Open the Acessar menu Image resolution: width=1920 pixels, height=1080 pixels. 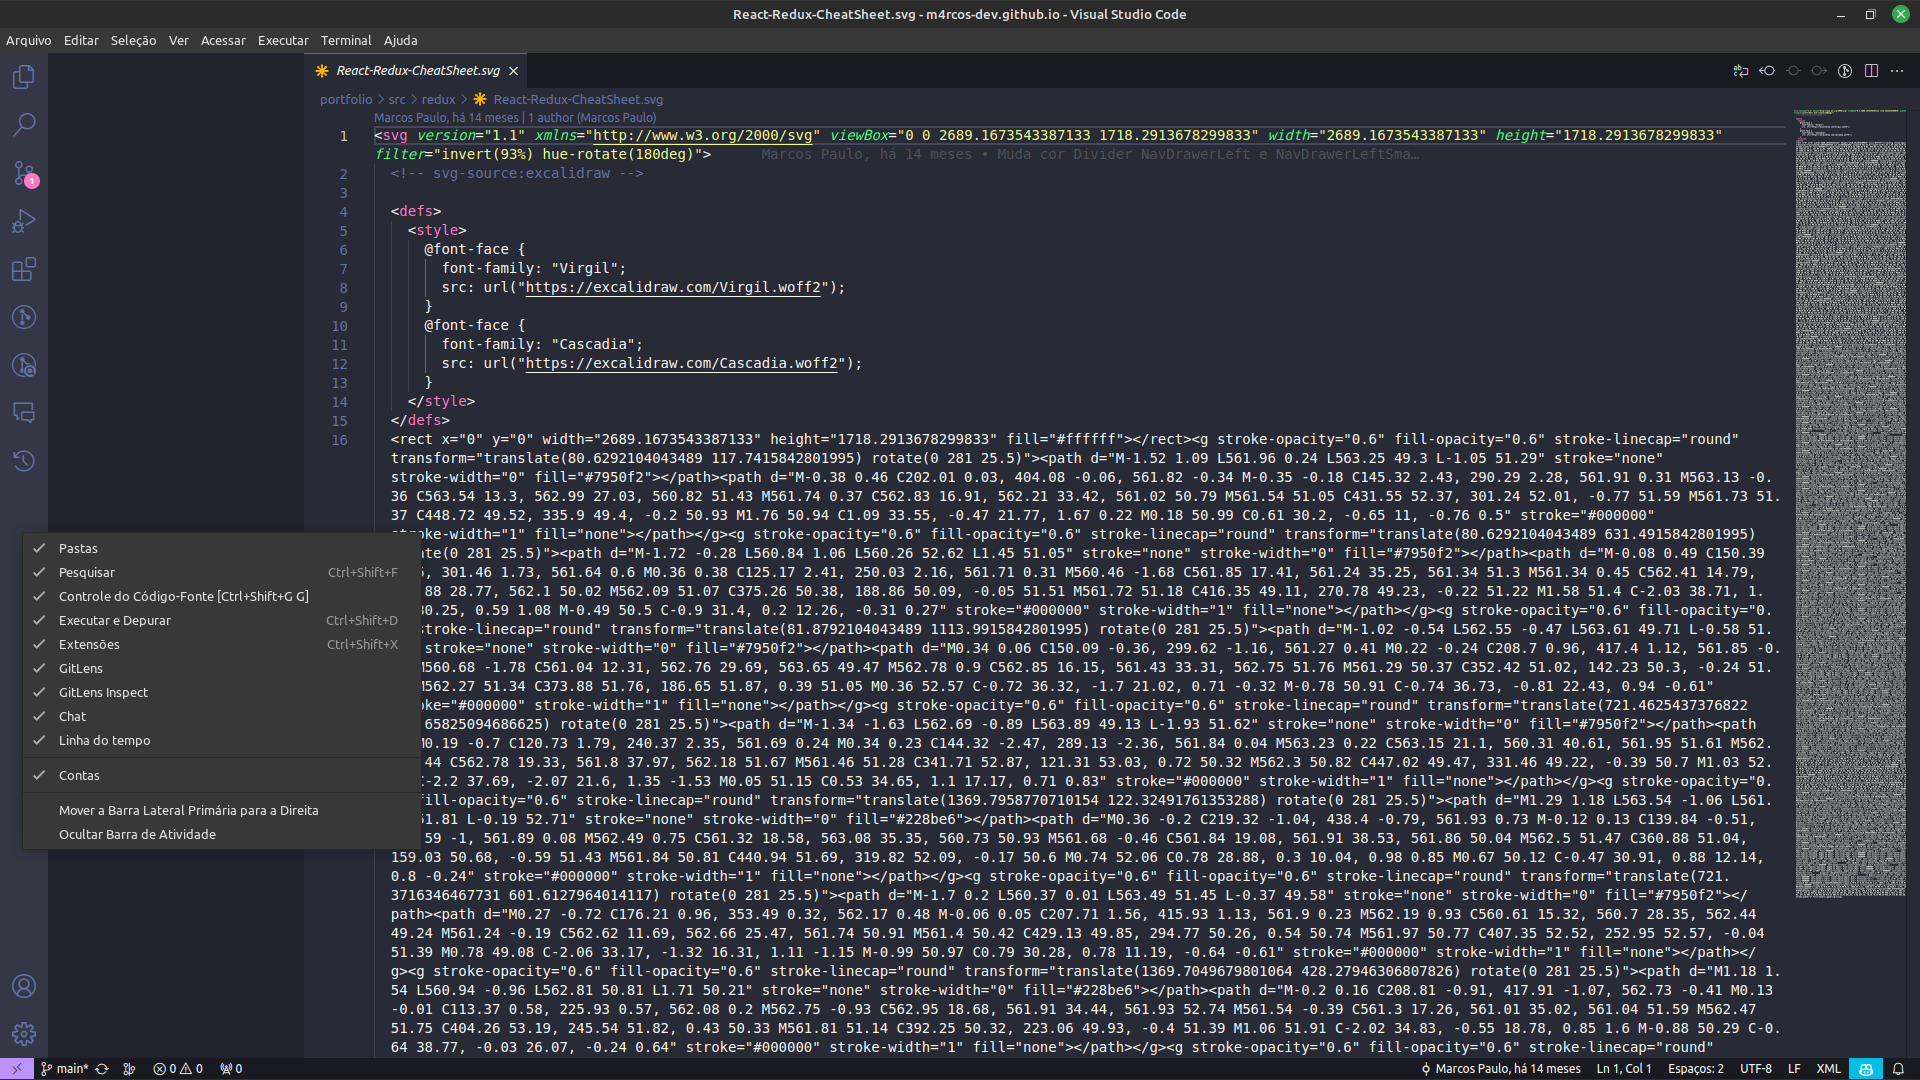[223, 40]
